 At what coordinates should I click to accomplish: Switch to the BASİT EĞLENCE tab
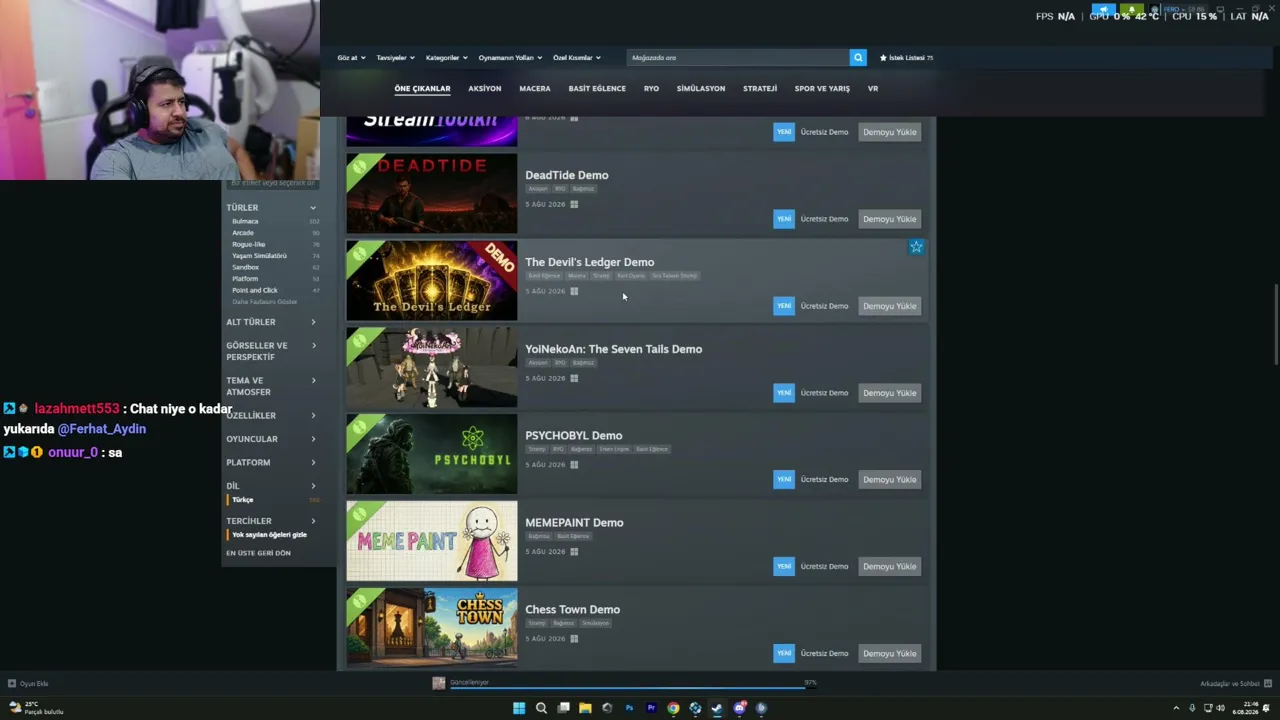(x=597, y=89)
